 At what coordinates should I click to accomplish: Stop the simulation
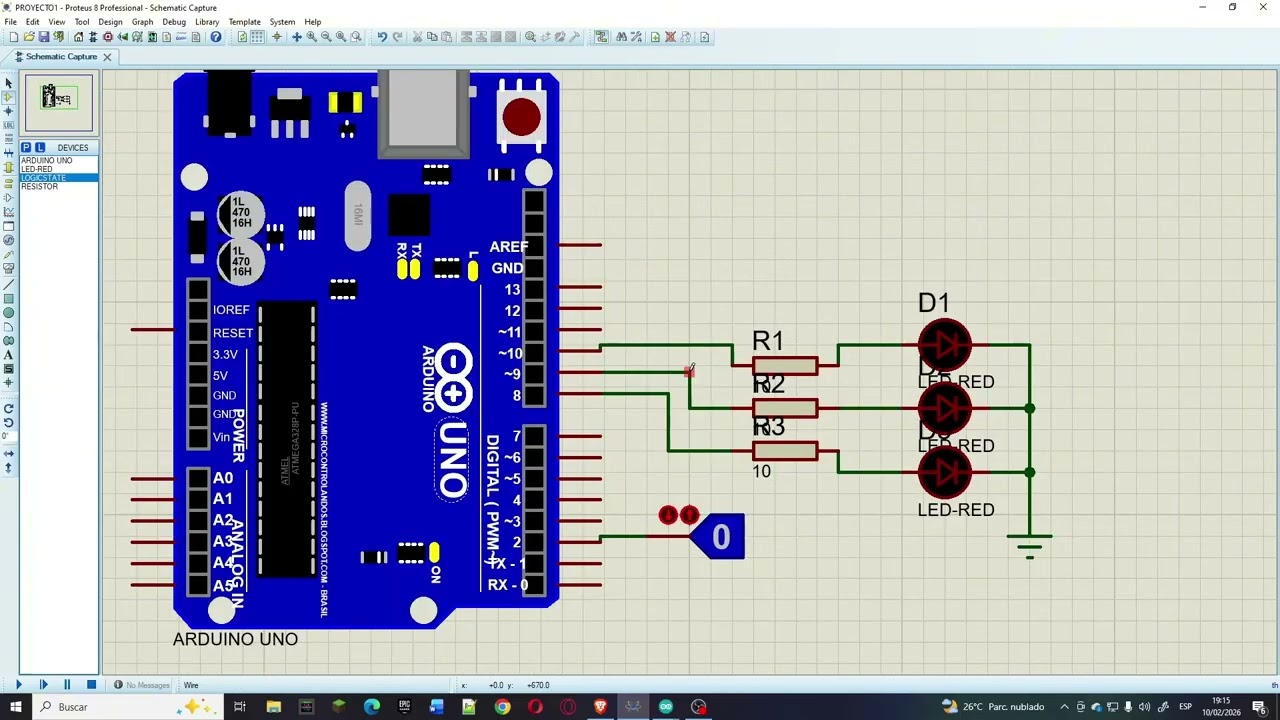tap(91, 685)
